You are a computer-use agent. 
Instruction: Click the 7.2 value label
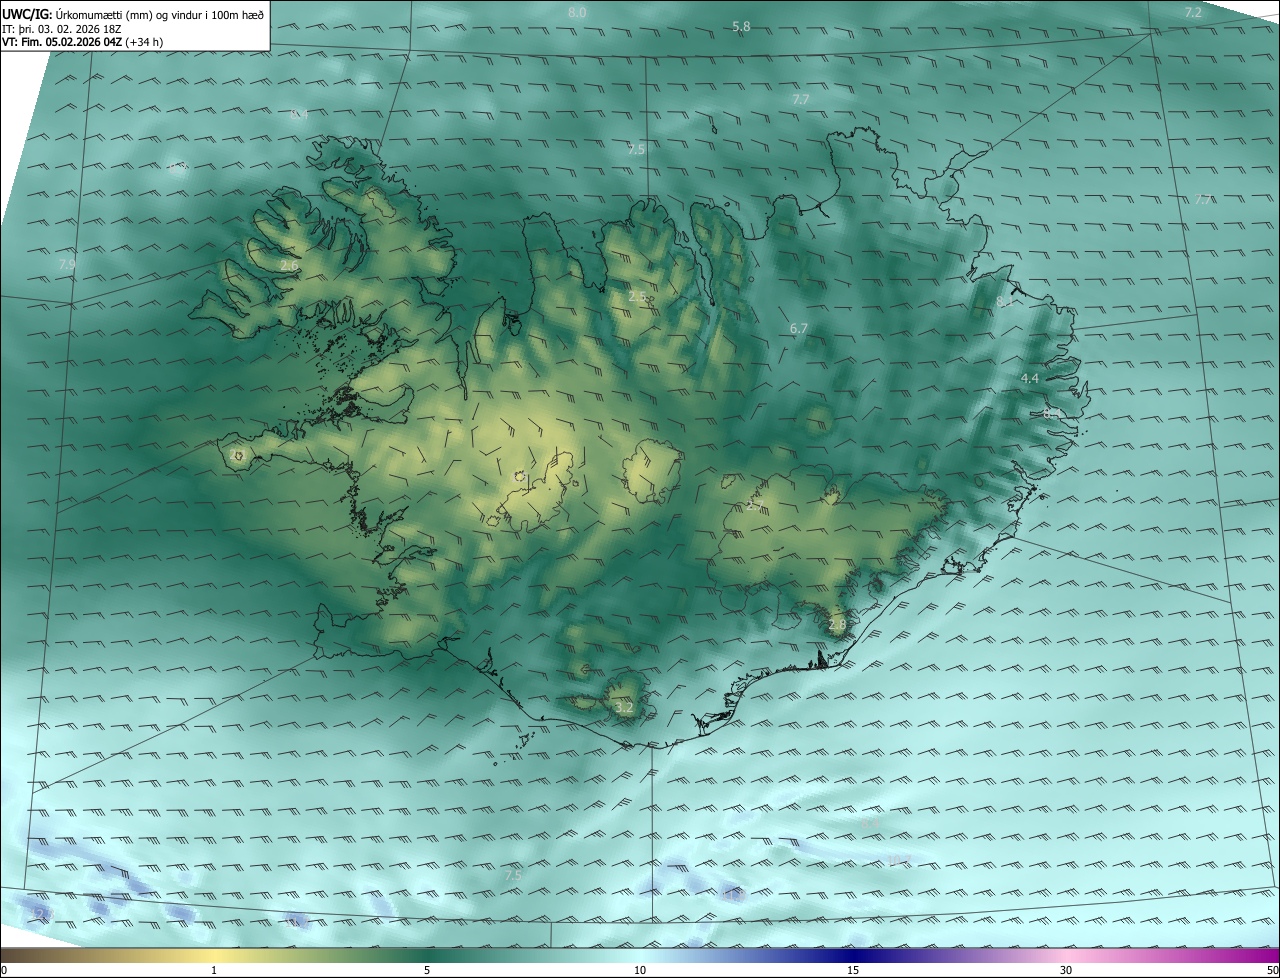pos(1193,12)
